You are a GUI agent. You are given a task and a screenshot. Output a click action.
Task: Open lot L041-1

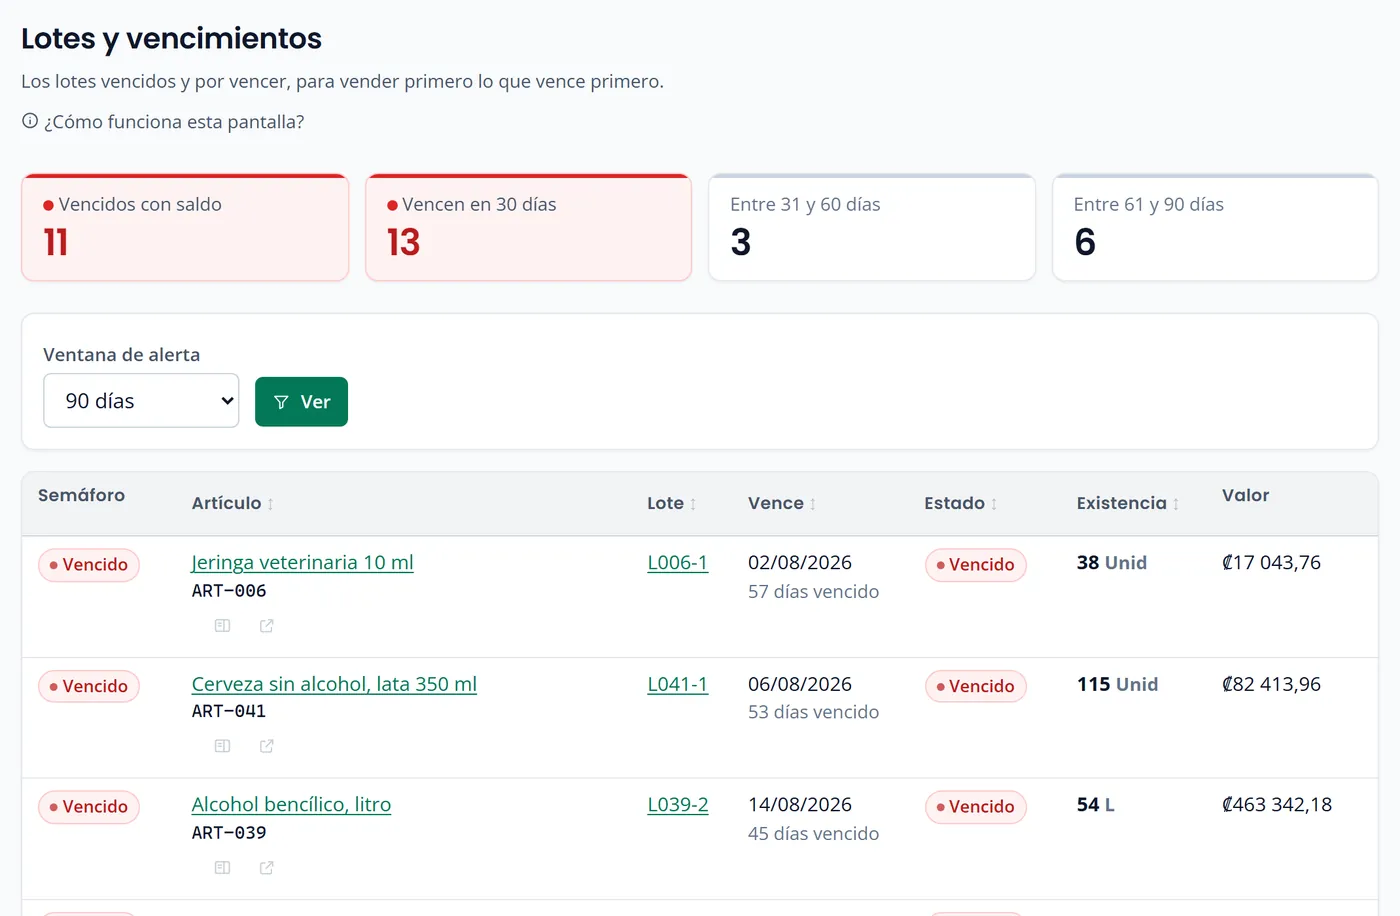pos(678,684)
